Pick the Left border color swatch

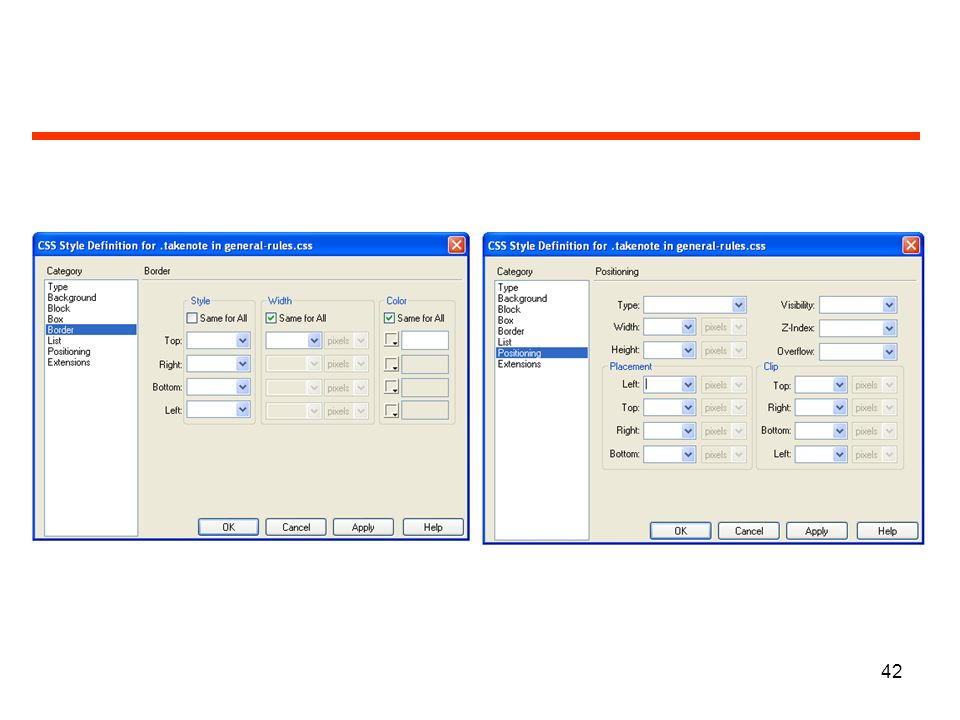[392, 410]
